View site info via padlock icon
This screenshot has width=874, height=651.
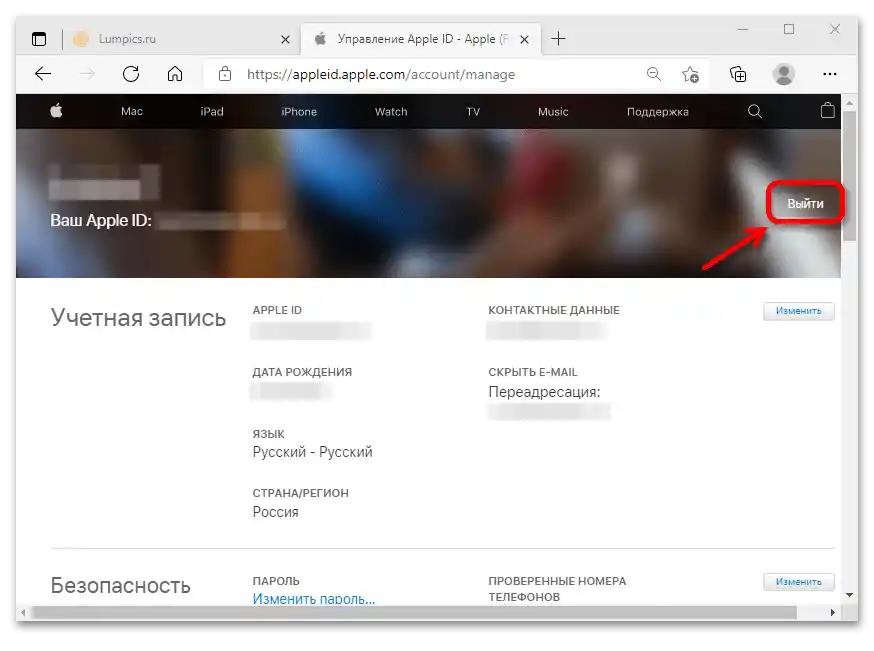tap(225, 74)
